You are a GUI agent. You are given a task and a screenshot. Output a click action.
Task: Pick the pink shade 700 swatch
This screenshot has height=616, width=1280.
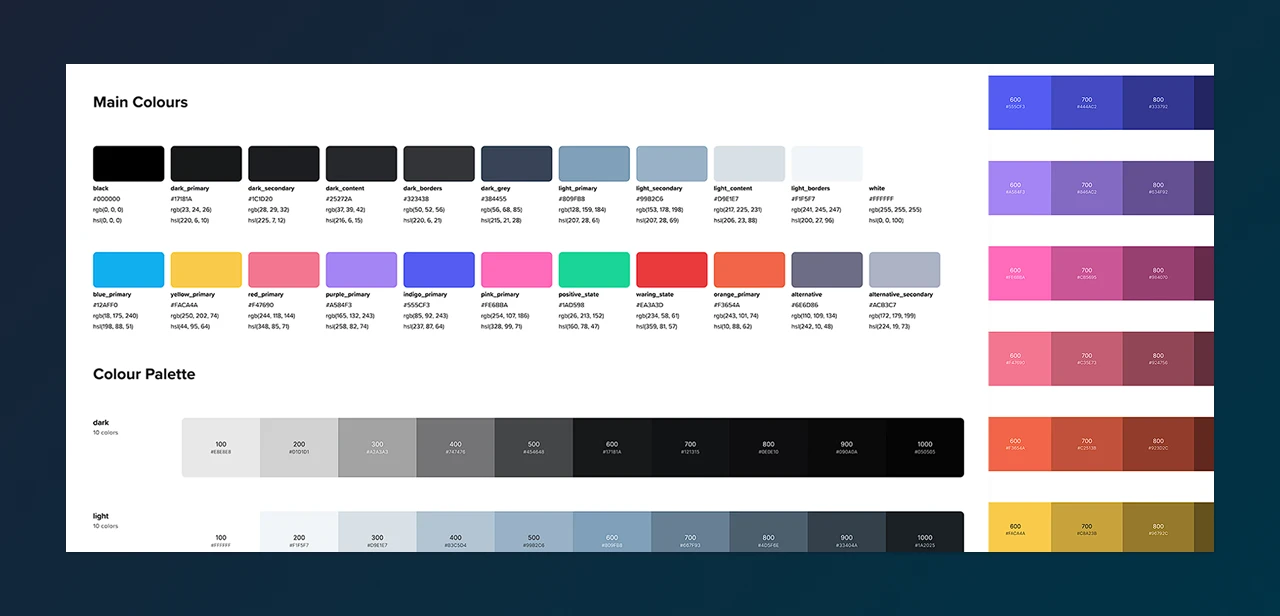pos(1087,273)
